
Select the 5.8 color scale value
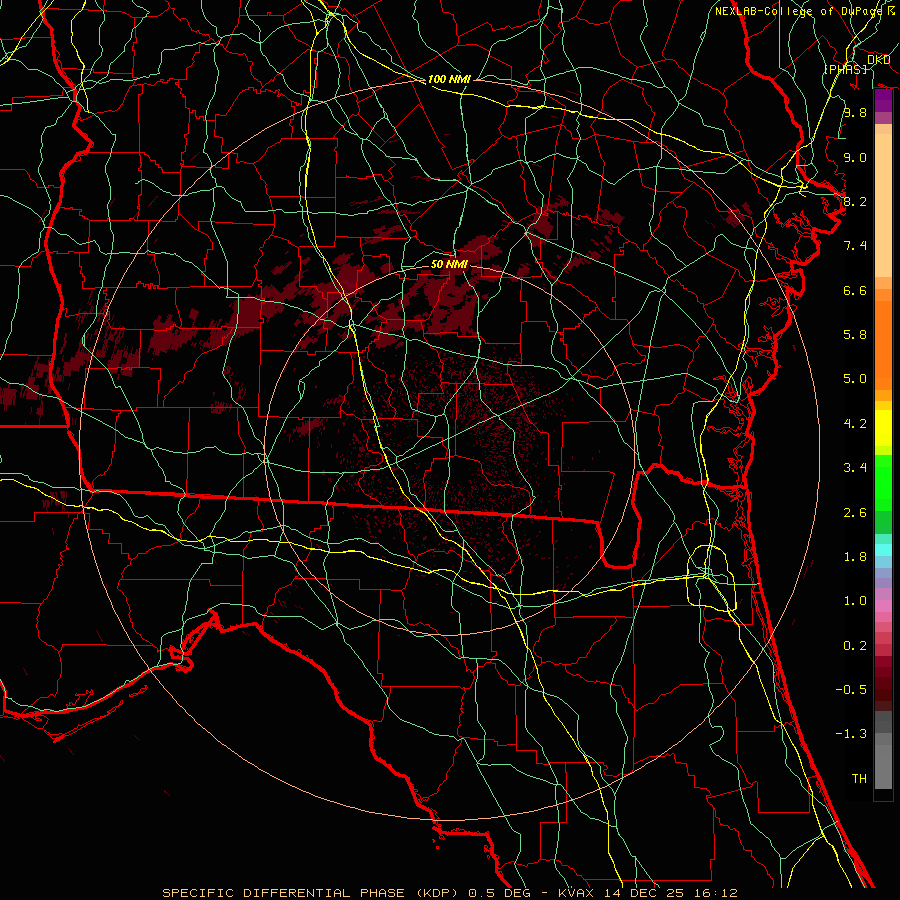(855, 335)
